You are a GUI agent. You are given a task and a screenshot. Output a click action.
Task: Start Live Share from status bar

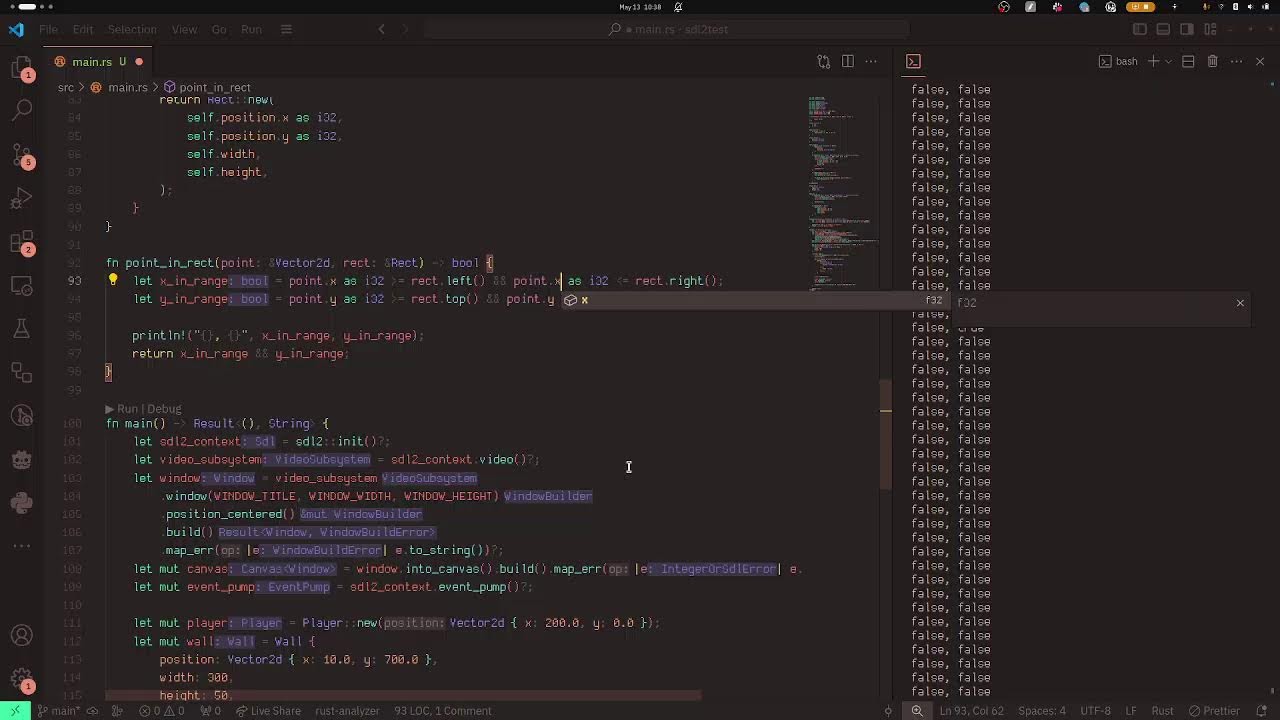point(267,711)
